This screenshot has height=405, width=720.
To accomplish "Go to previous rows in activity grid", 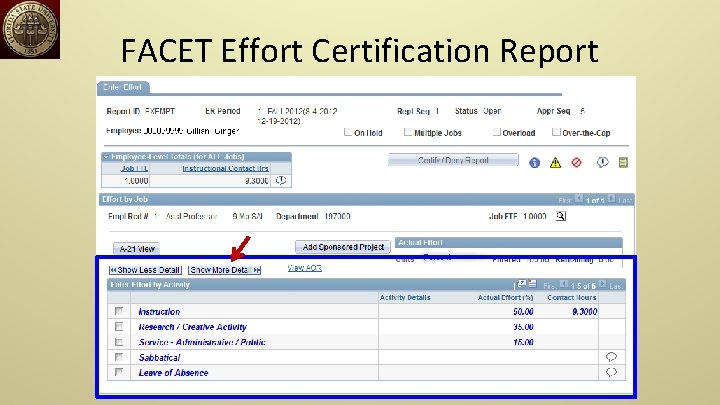I will [564, 284].
